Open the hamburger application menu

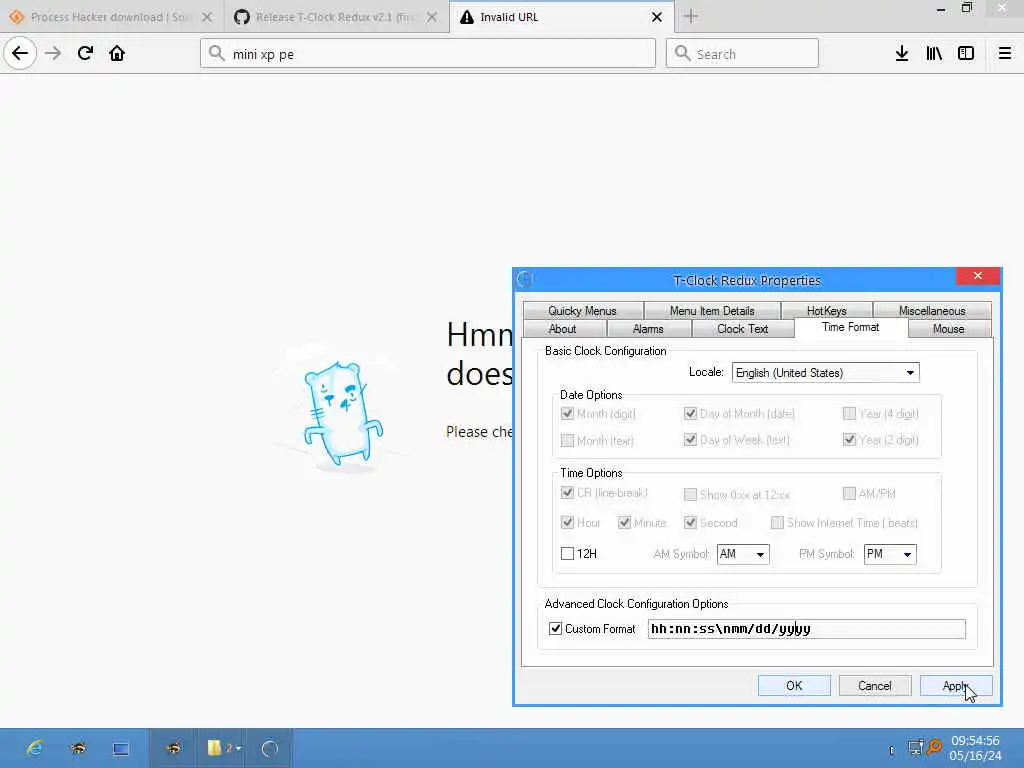coord(1005,54)
